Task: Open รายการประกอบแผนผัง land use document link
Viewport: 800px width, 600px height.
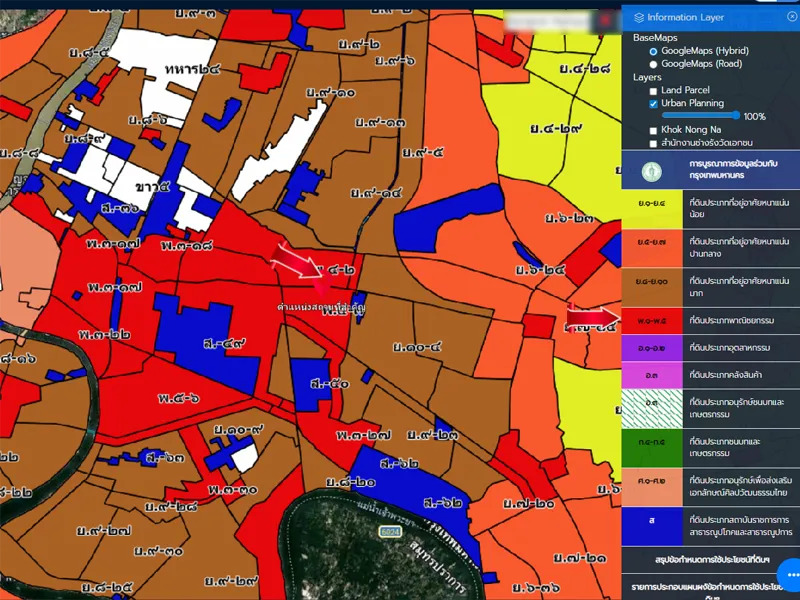Action: (x=700, y=588)
